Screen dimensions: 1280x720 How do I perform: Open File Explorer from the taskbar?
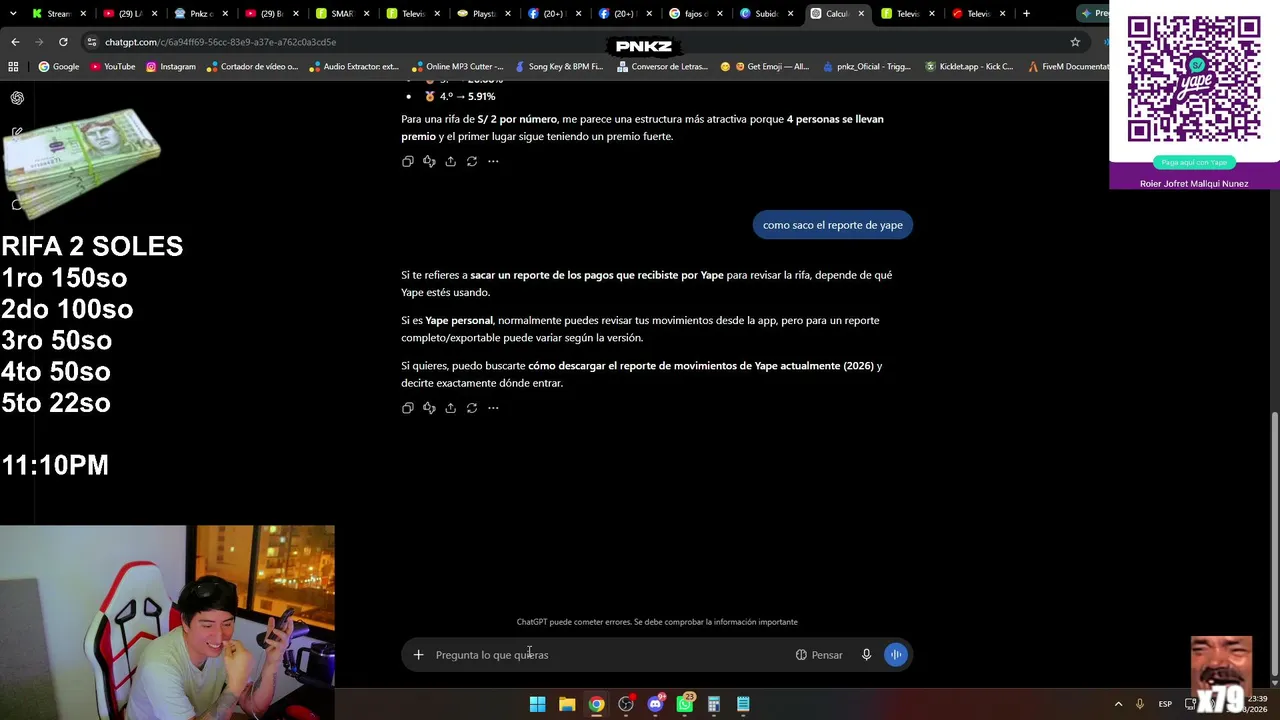point(567,704)
